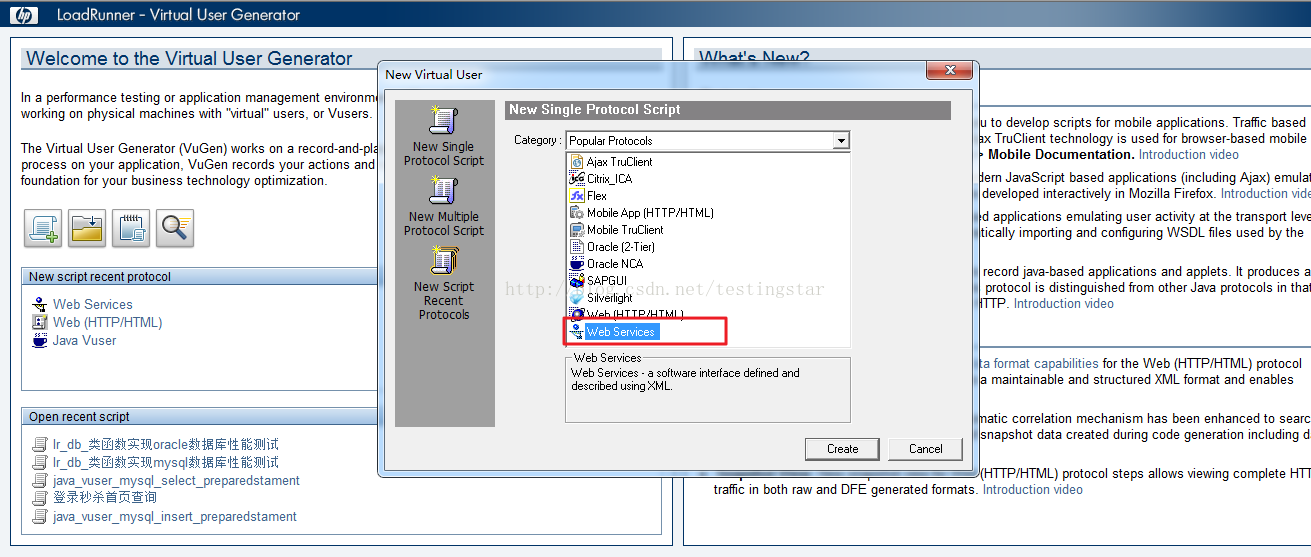Select New Single Protocol Script in the dialog sidebar

point(444,137)
